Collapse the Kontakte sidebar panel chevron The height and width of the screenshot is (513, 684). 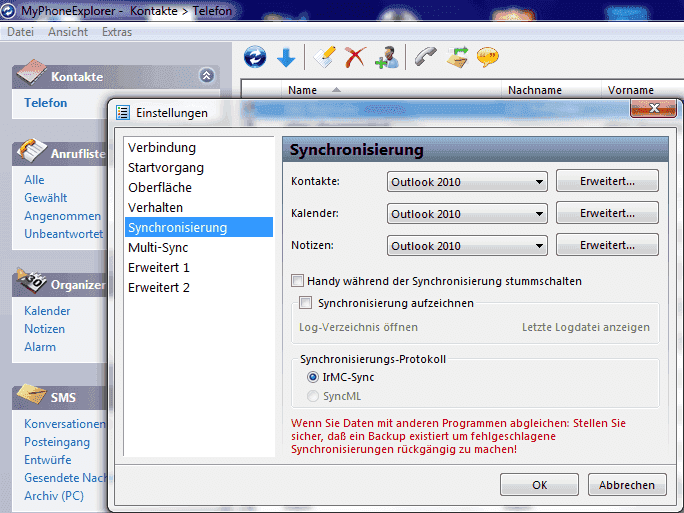[207, 75]
